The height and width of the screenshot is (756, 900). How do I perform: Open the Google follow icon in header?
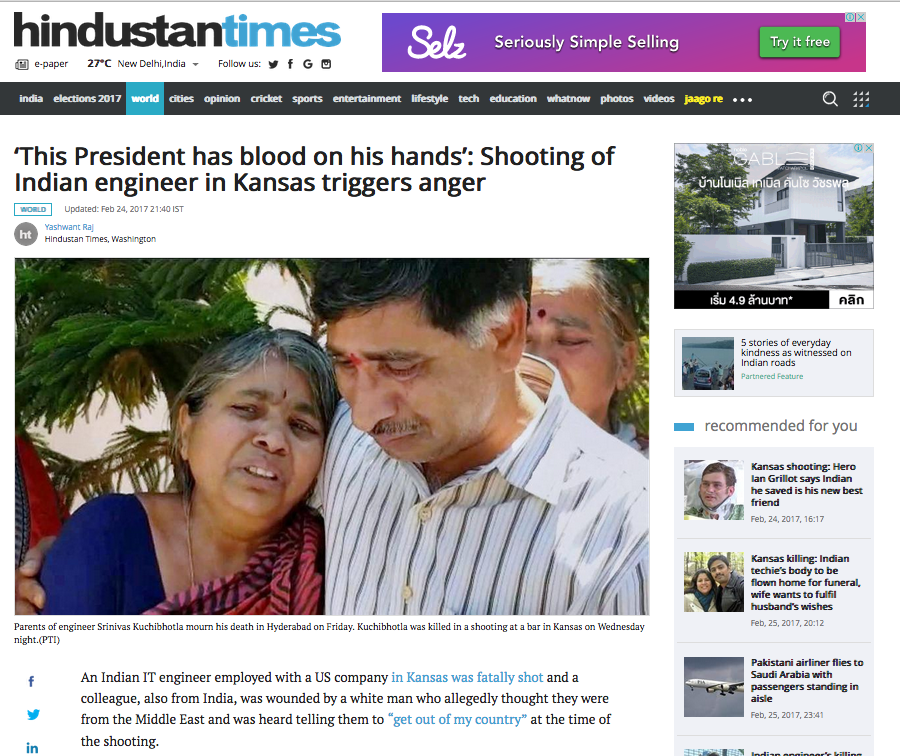click(x=308, y=64)
